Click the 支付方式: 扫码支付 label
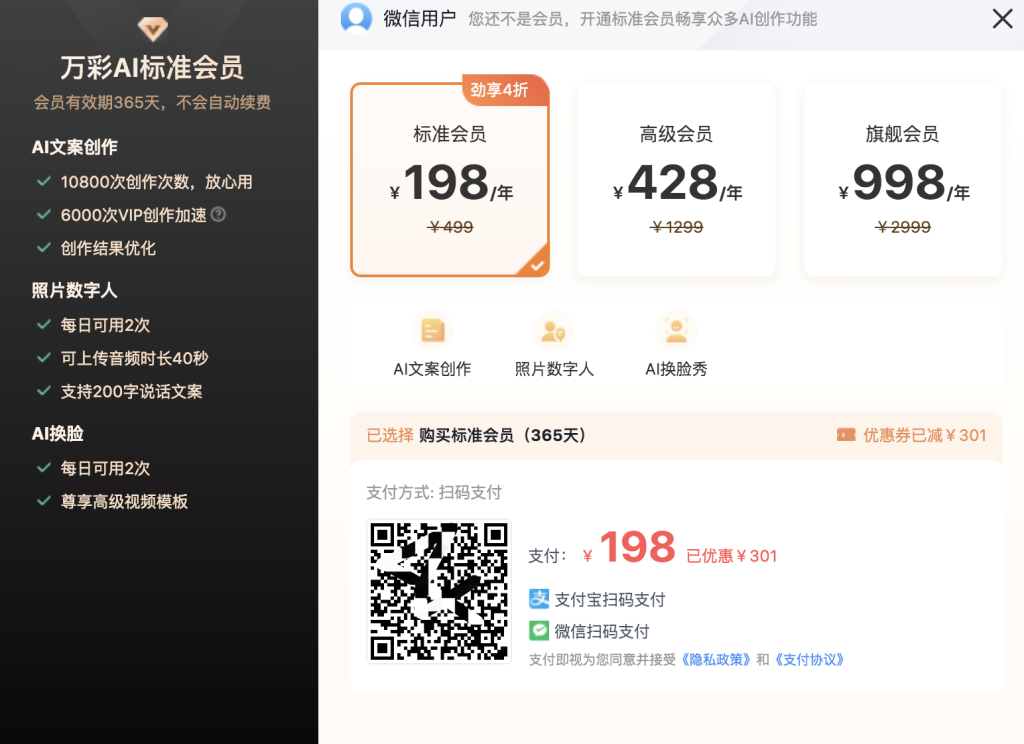Viewport: 1024px width, 744px height. point(434,493)
